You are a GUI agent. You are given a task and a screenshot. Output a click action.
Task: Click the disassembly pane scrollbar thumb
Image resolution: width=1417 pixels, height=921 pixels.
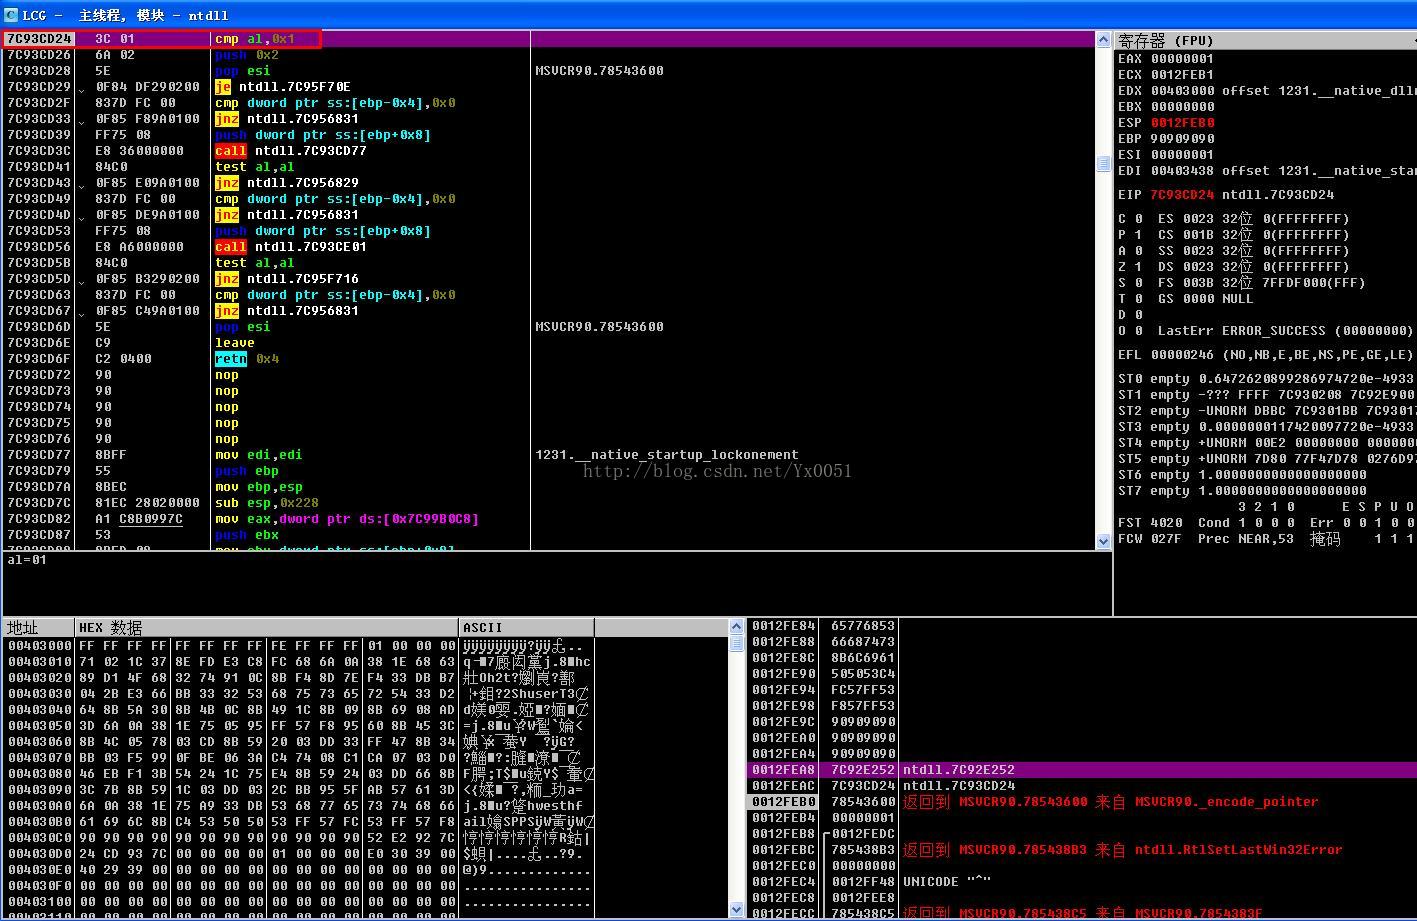click(1104, 163)
